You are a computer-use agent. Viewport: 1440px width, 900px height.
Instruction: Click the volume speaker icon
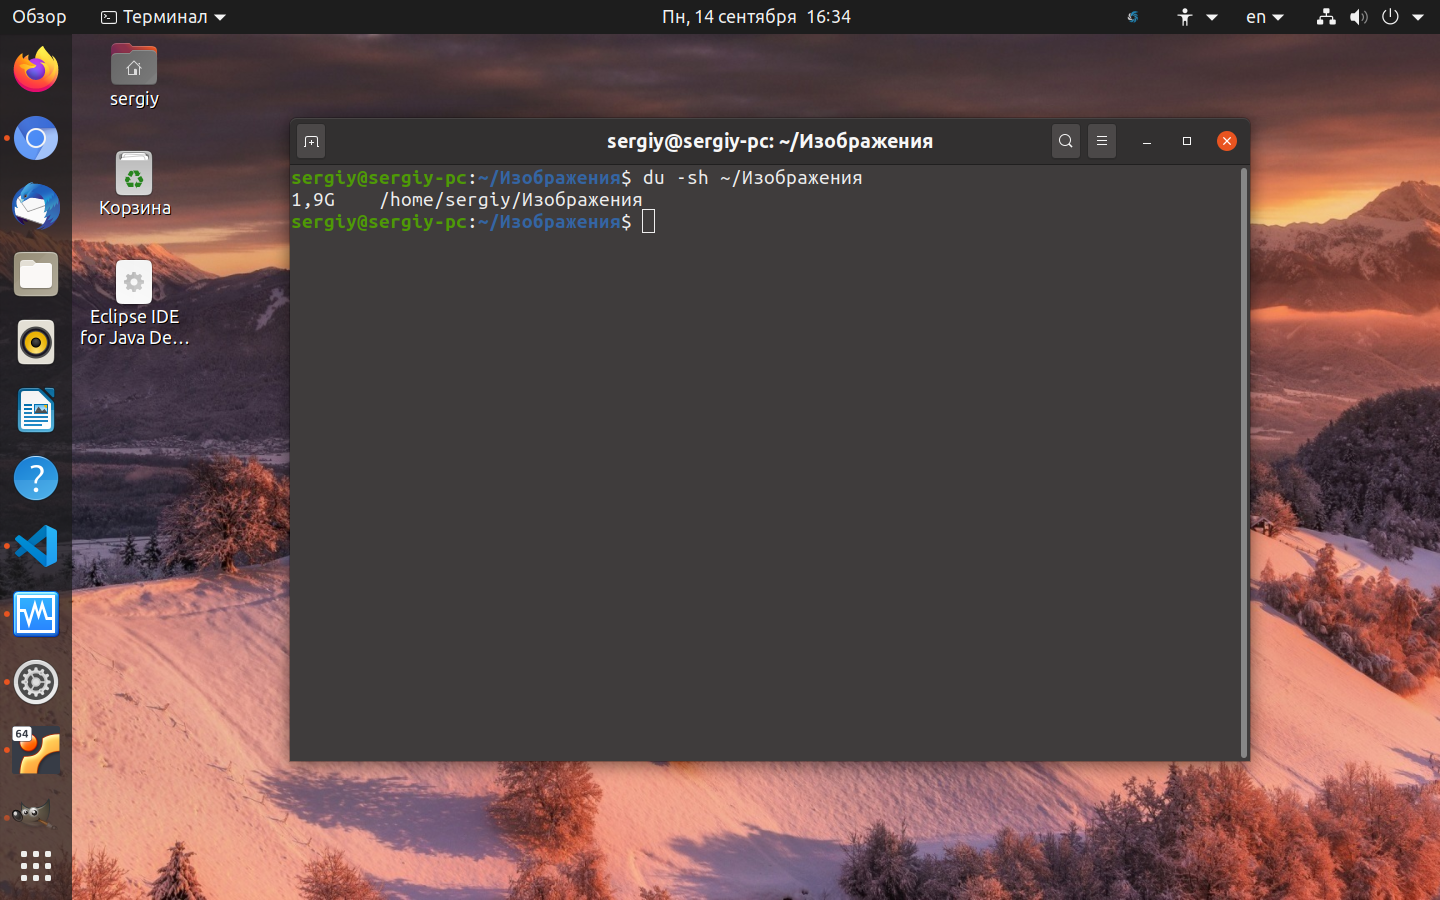coord(1358,17)
